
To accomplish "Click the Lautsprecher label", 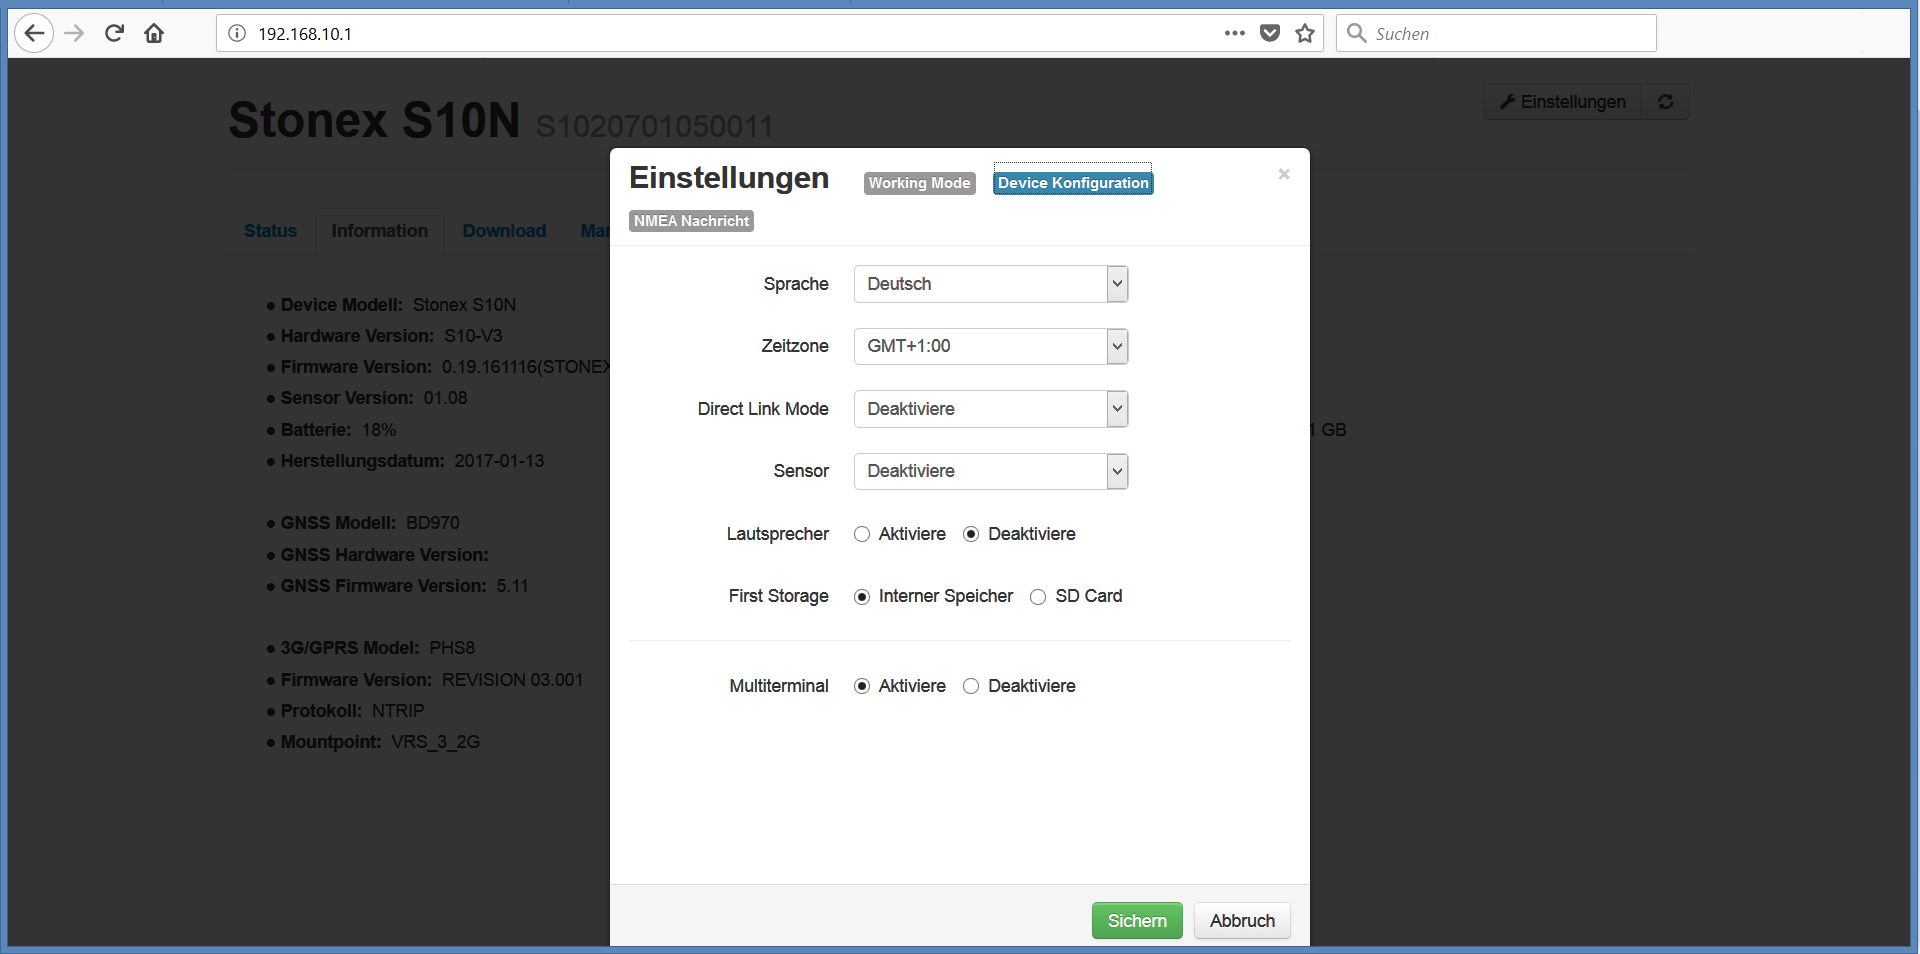I will coord(777,534).
